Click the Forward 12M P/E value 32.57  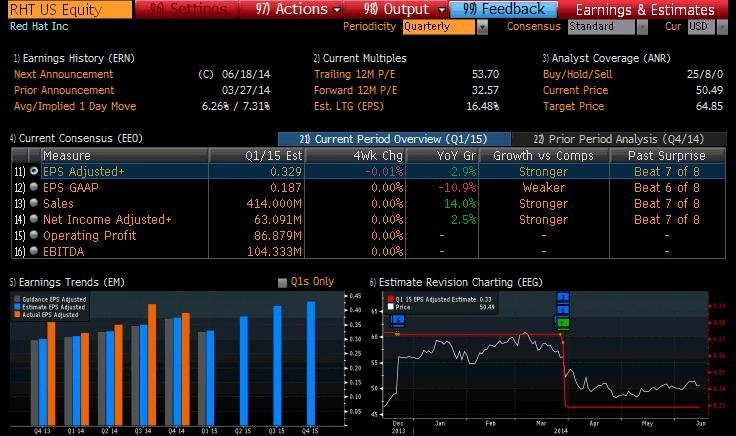[485, 90]
